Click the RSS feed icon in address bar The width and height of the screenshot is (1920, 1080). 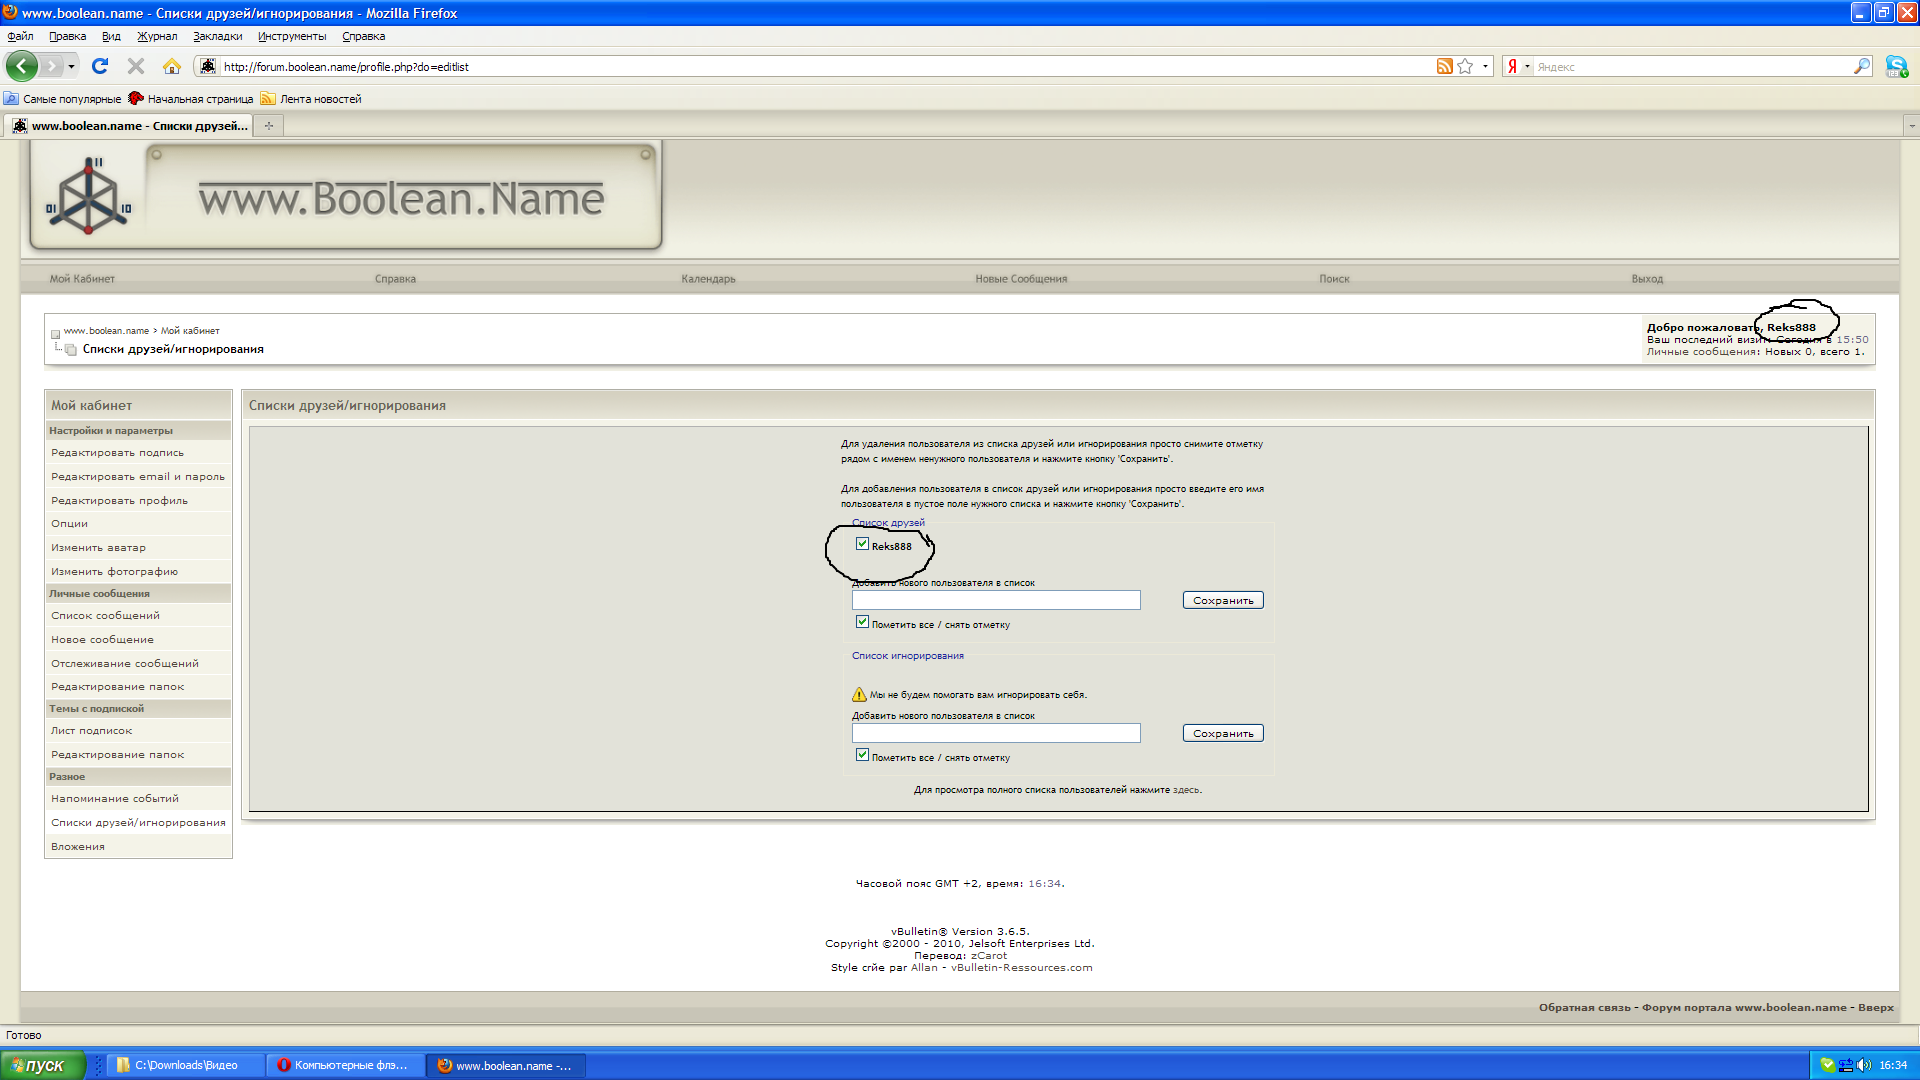click(x=1444, y=66)
